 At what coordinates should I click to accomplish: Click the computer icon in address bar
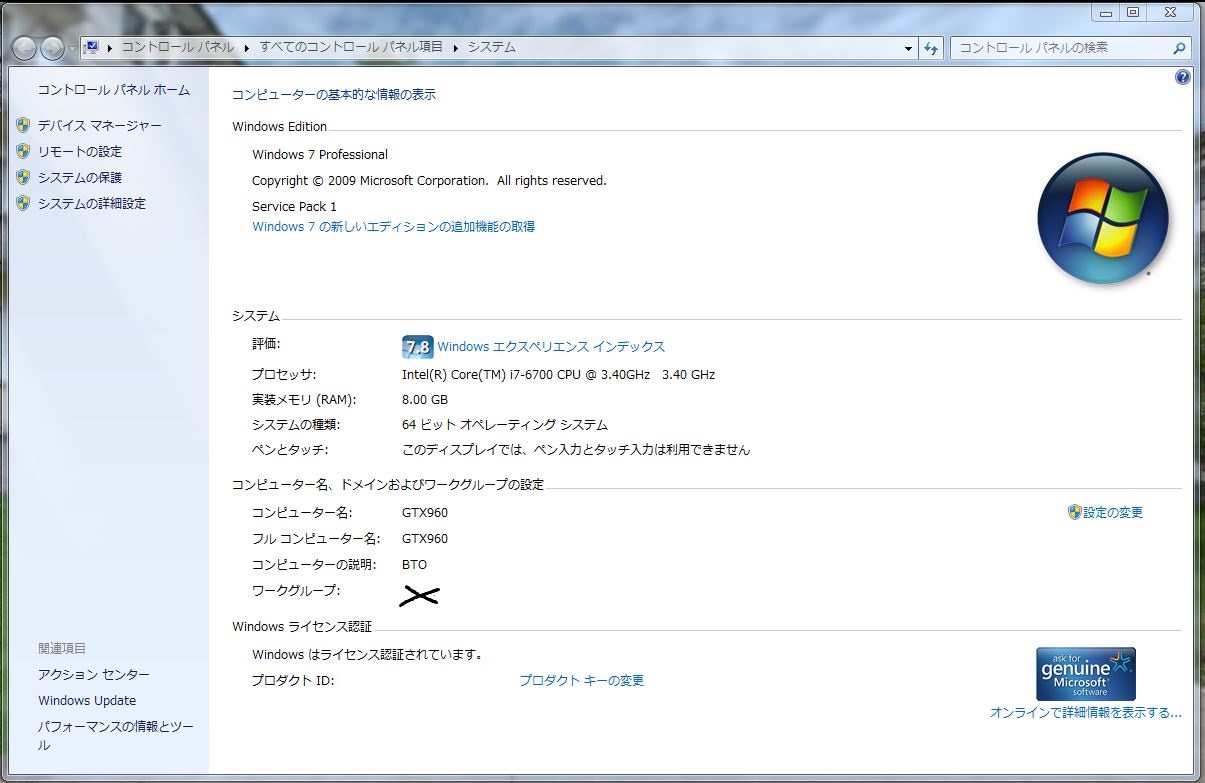pyautogui.click(x=91, y=47)
